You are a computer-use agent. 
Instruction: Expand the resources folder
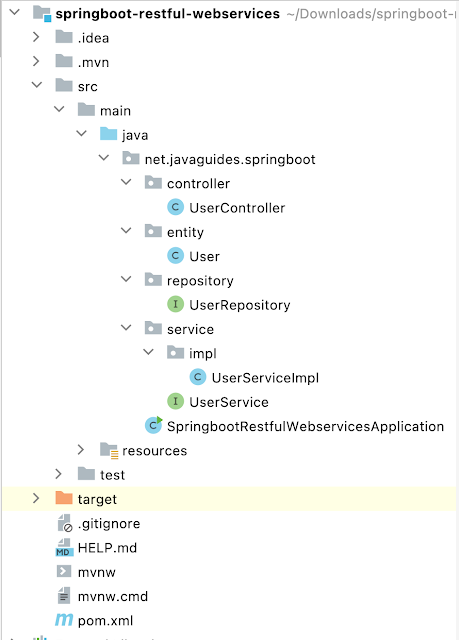click(81, 450)
